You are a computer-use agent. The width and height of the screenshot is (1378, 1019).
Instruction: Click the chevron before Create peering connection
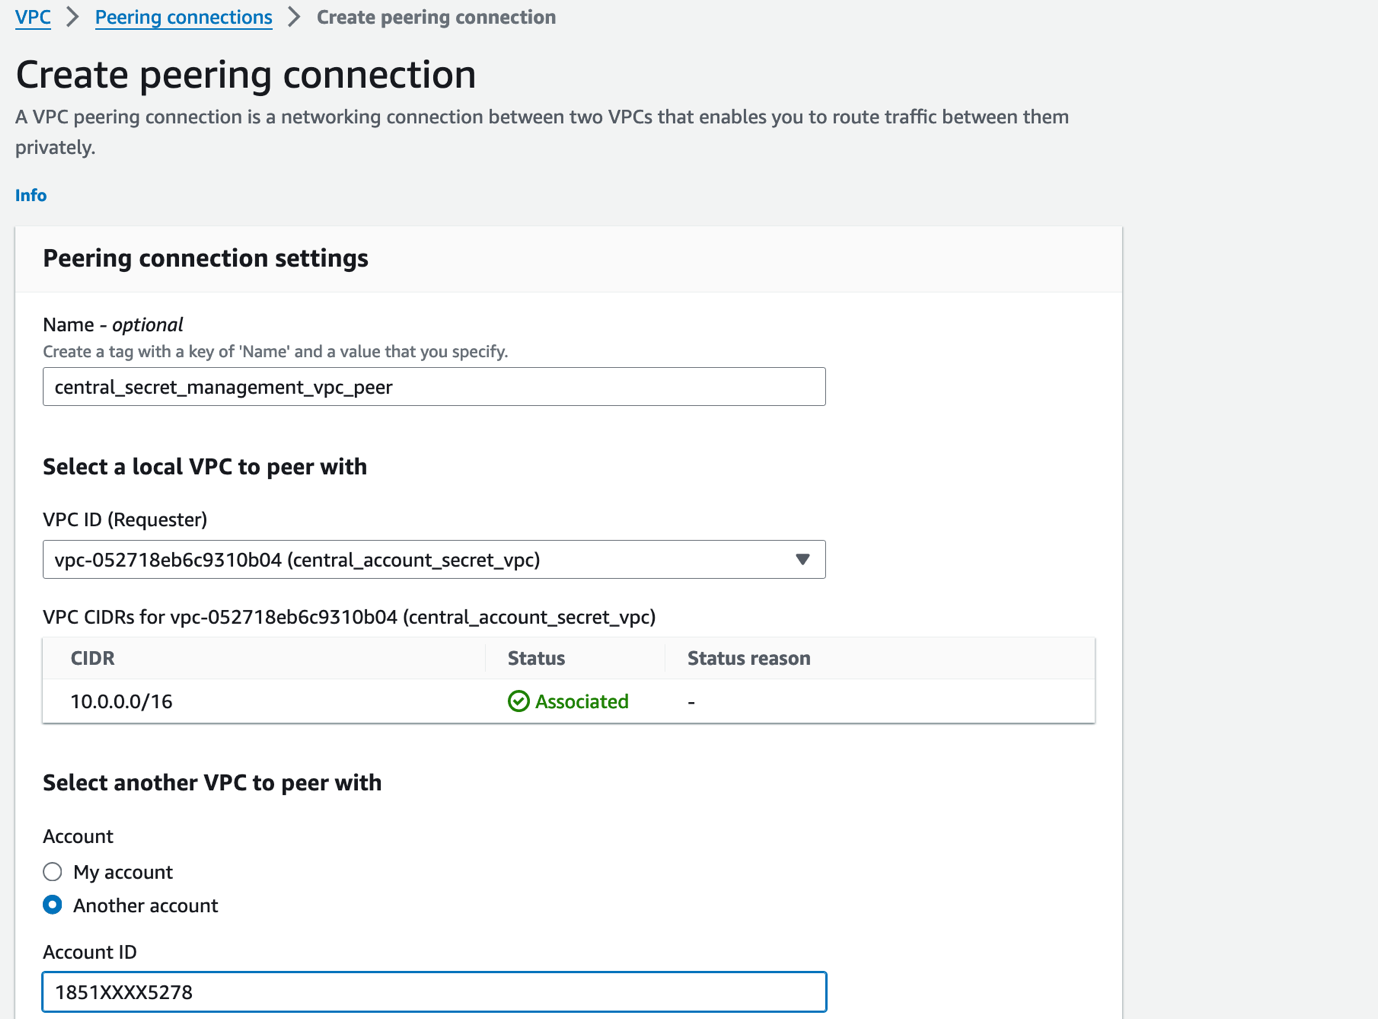292,17
